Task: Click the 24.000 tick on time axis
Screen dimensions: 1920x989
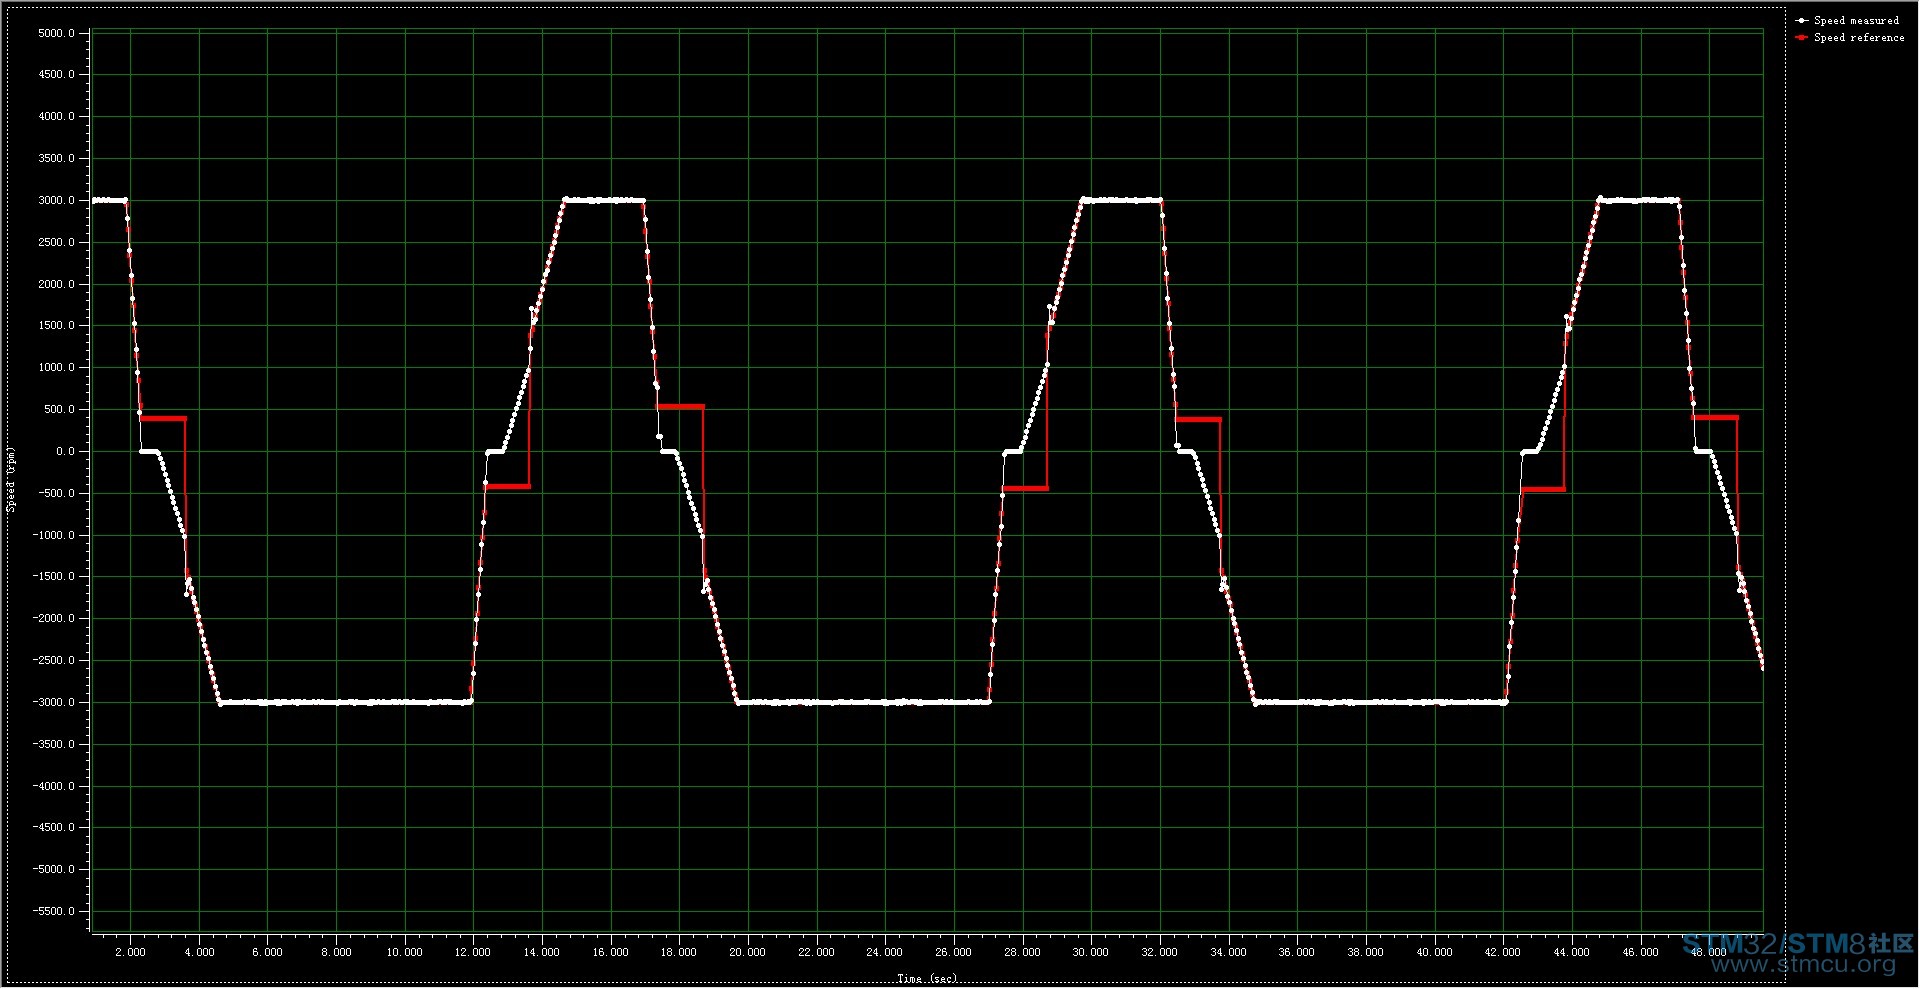Action: [x=884, y=952]
